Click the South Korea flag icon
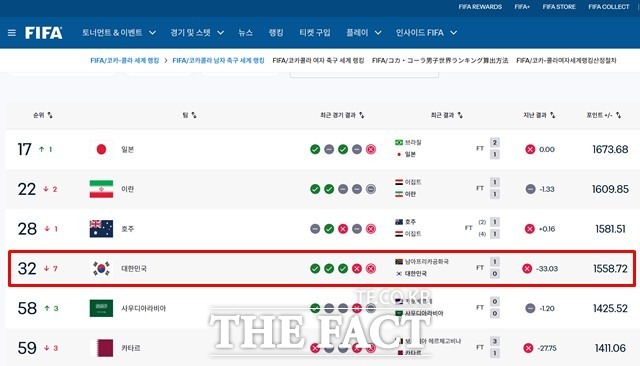The width and height of the screenshot is (640, 366). 101,268
